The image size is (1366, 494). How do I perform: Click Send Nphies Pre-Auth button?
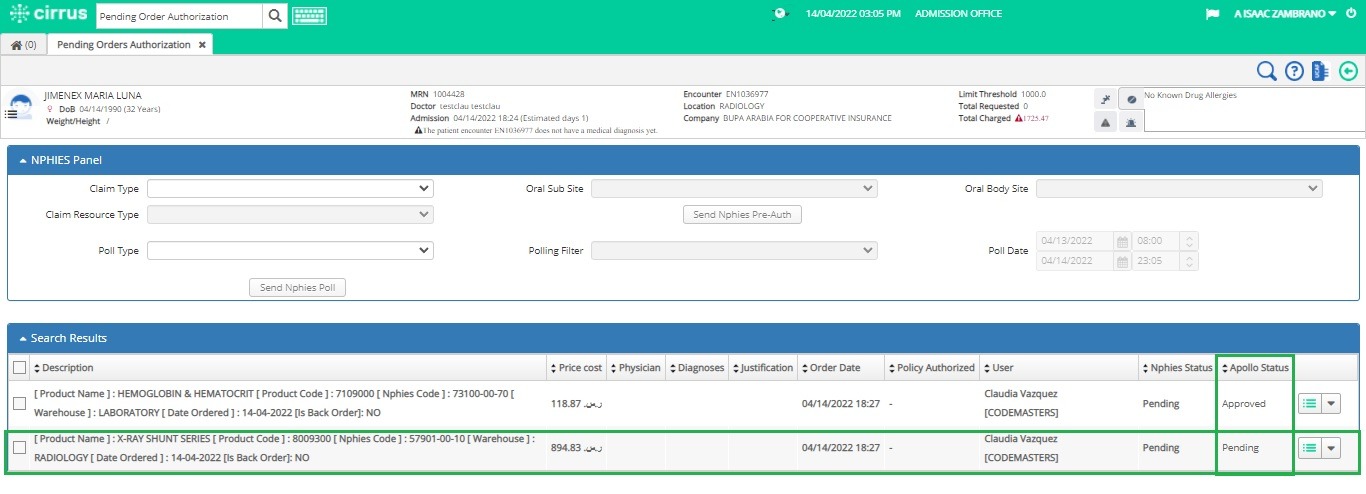(742, 215)
